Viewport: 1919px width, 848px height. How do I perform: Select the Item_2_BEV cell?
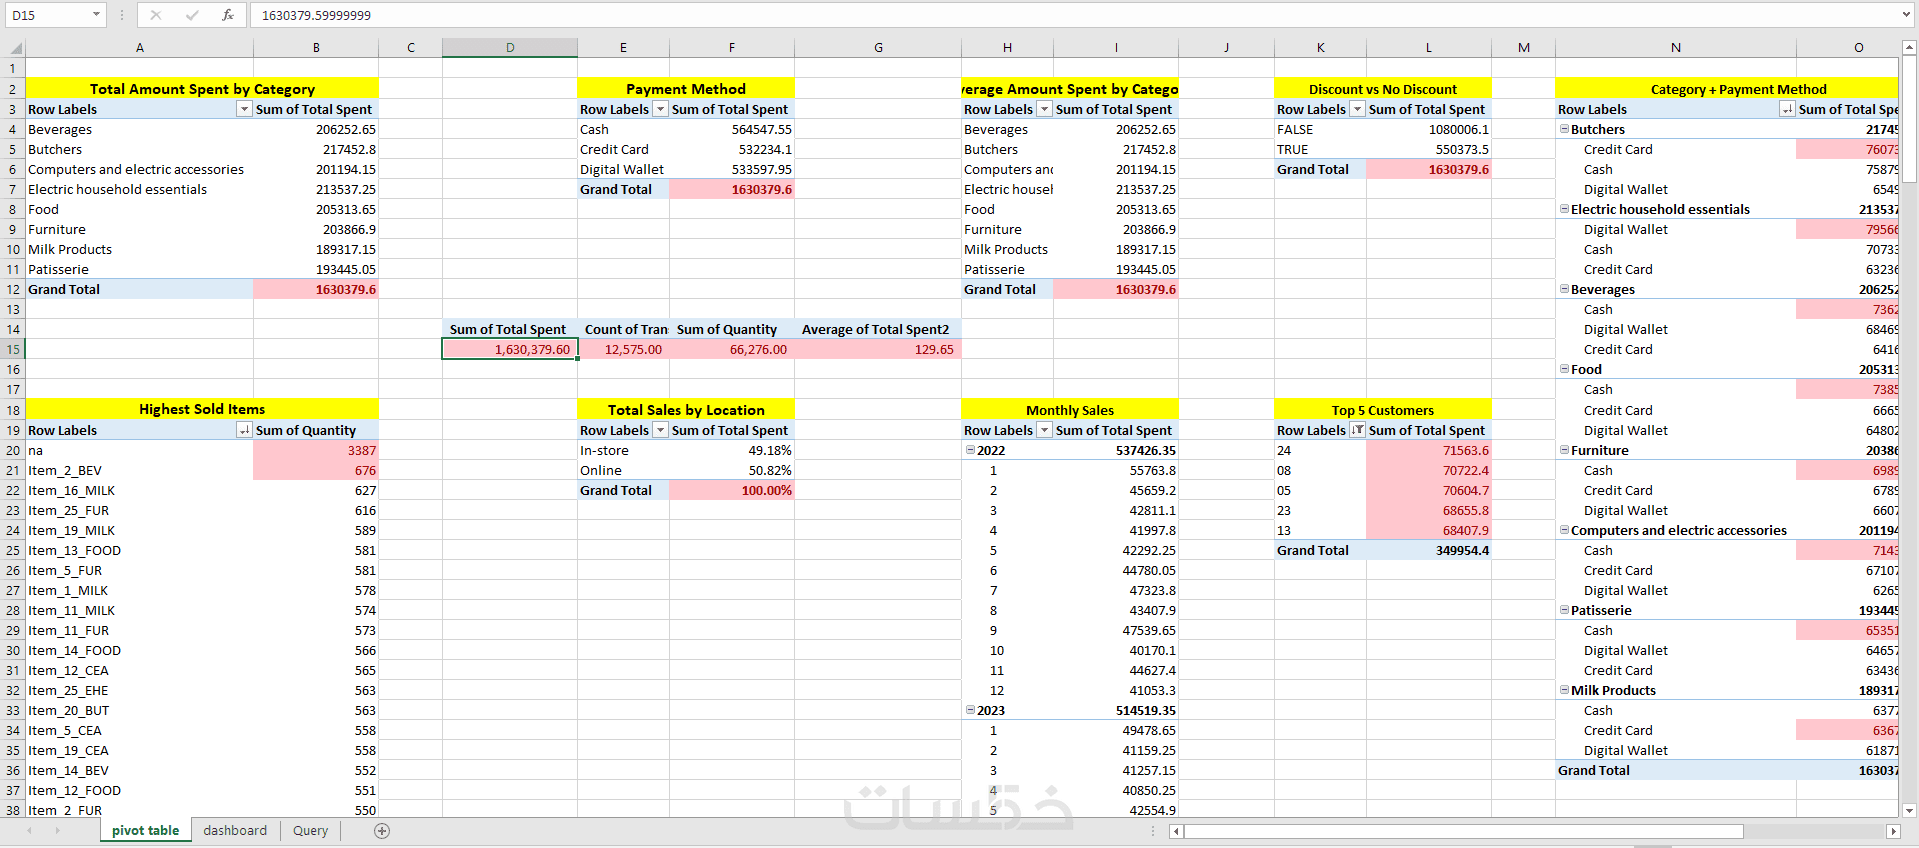click(x=140, y=470)
